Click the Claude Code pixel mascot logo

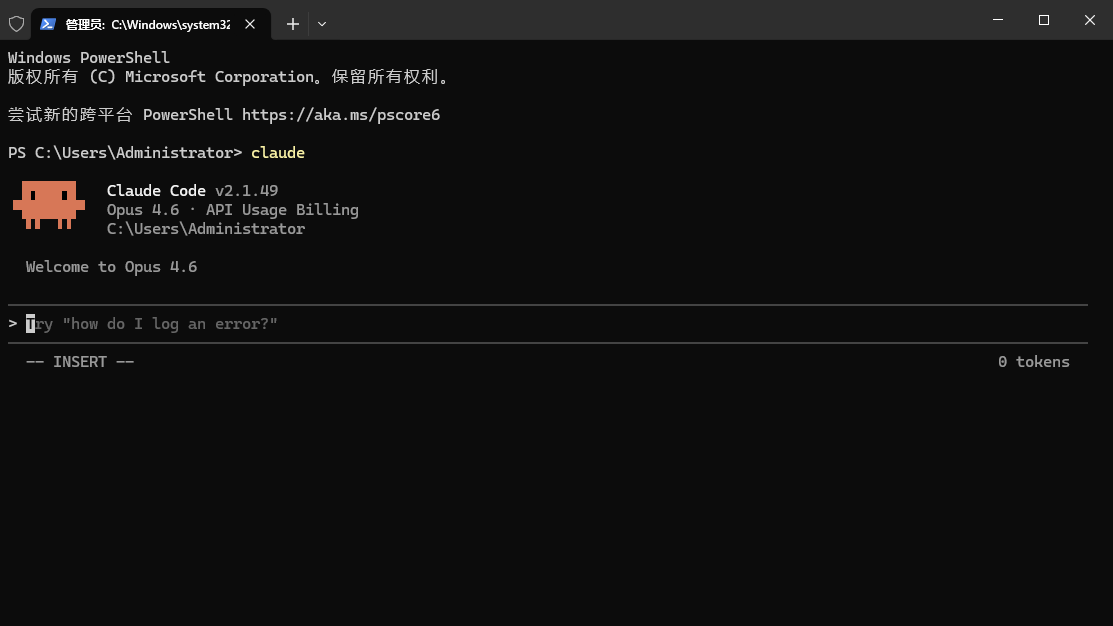tap(49, 204)
